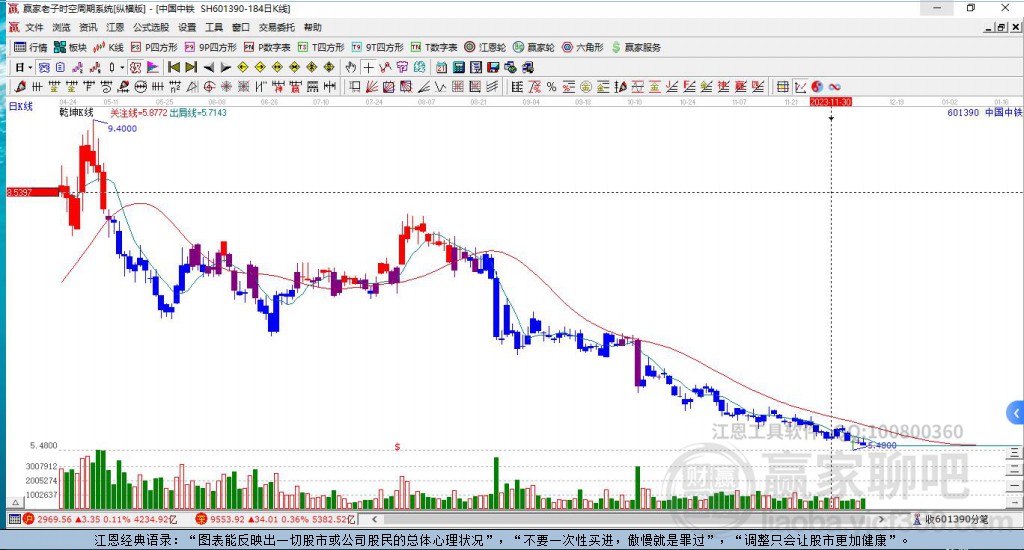
Task: Open 赢家服务 with the dollar icon
Action: coord(636,47)
